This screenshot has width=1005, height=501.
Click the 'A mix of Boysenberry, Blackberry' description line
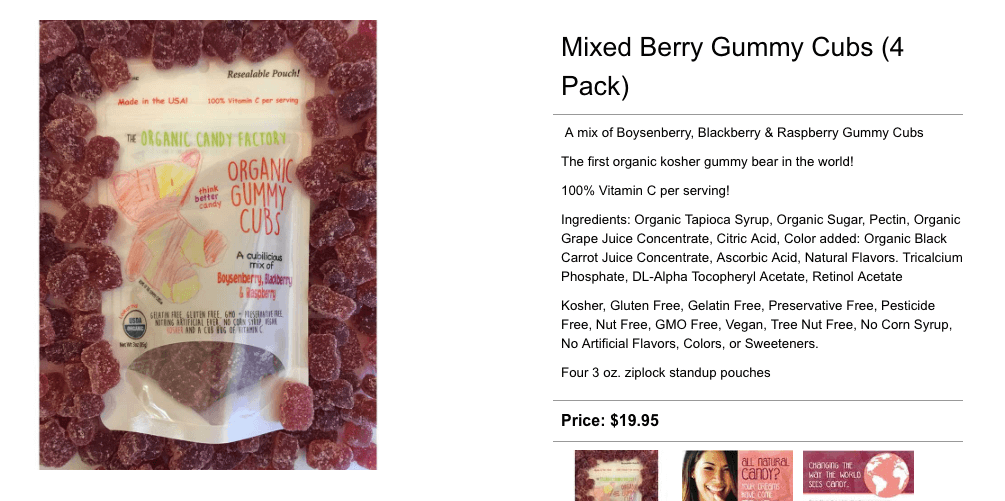(744, 133)
